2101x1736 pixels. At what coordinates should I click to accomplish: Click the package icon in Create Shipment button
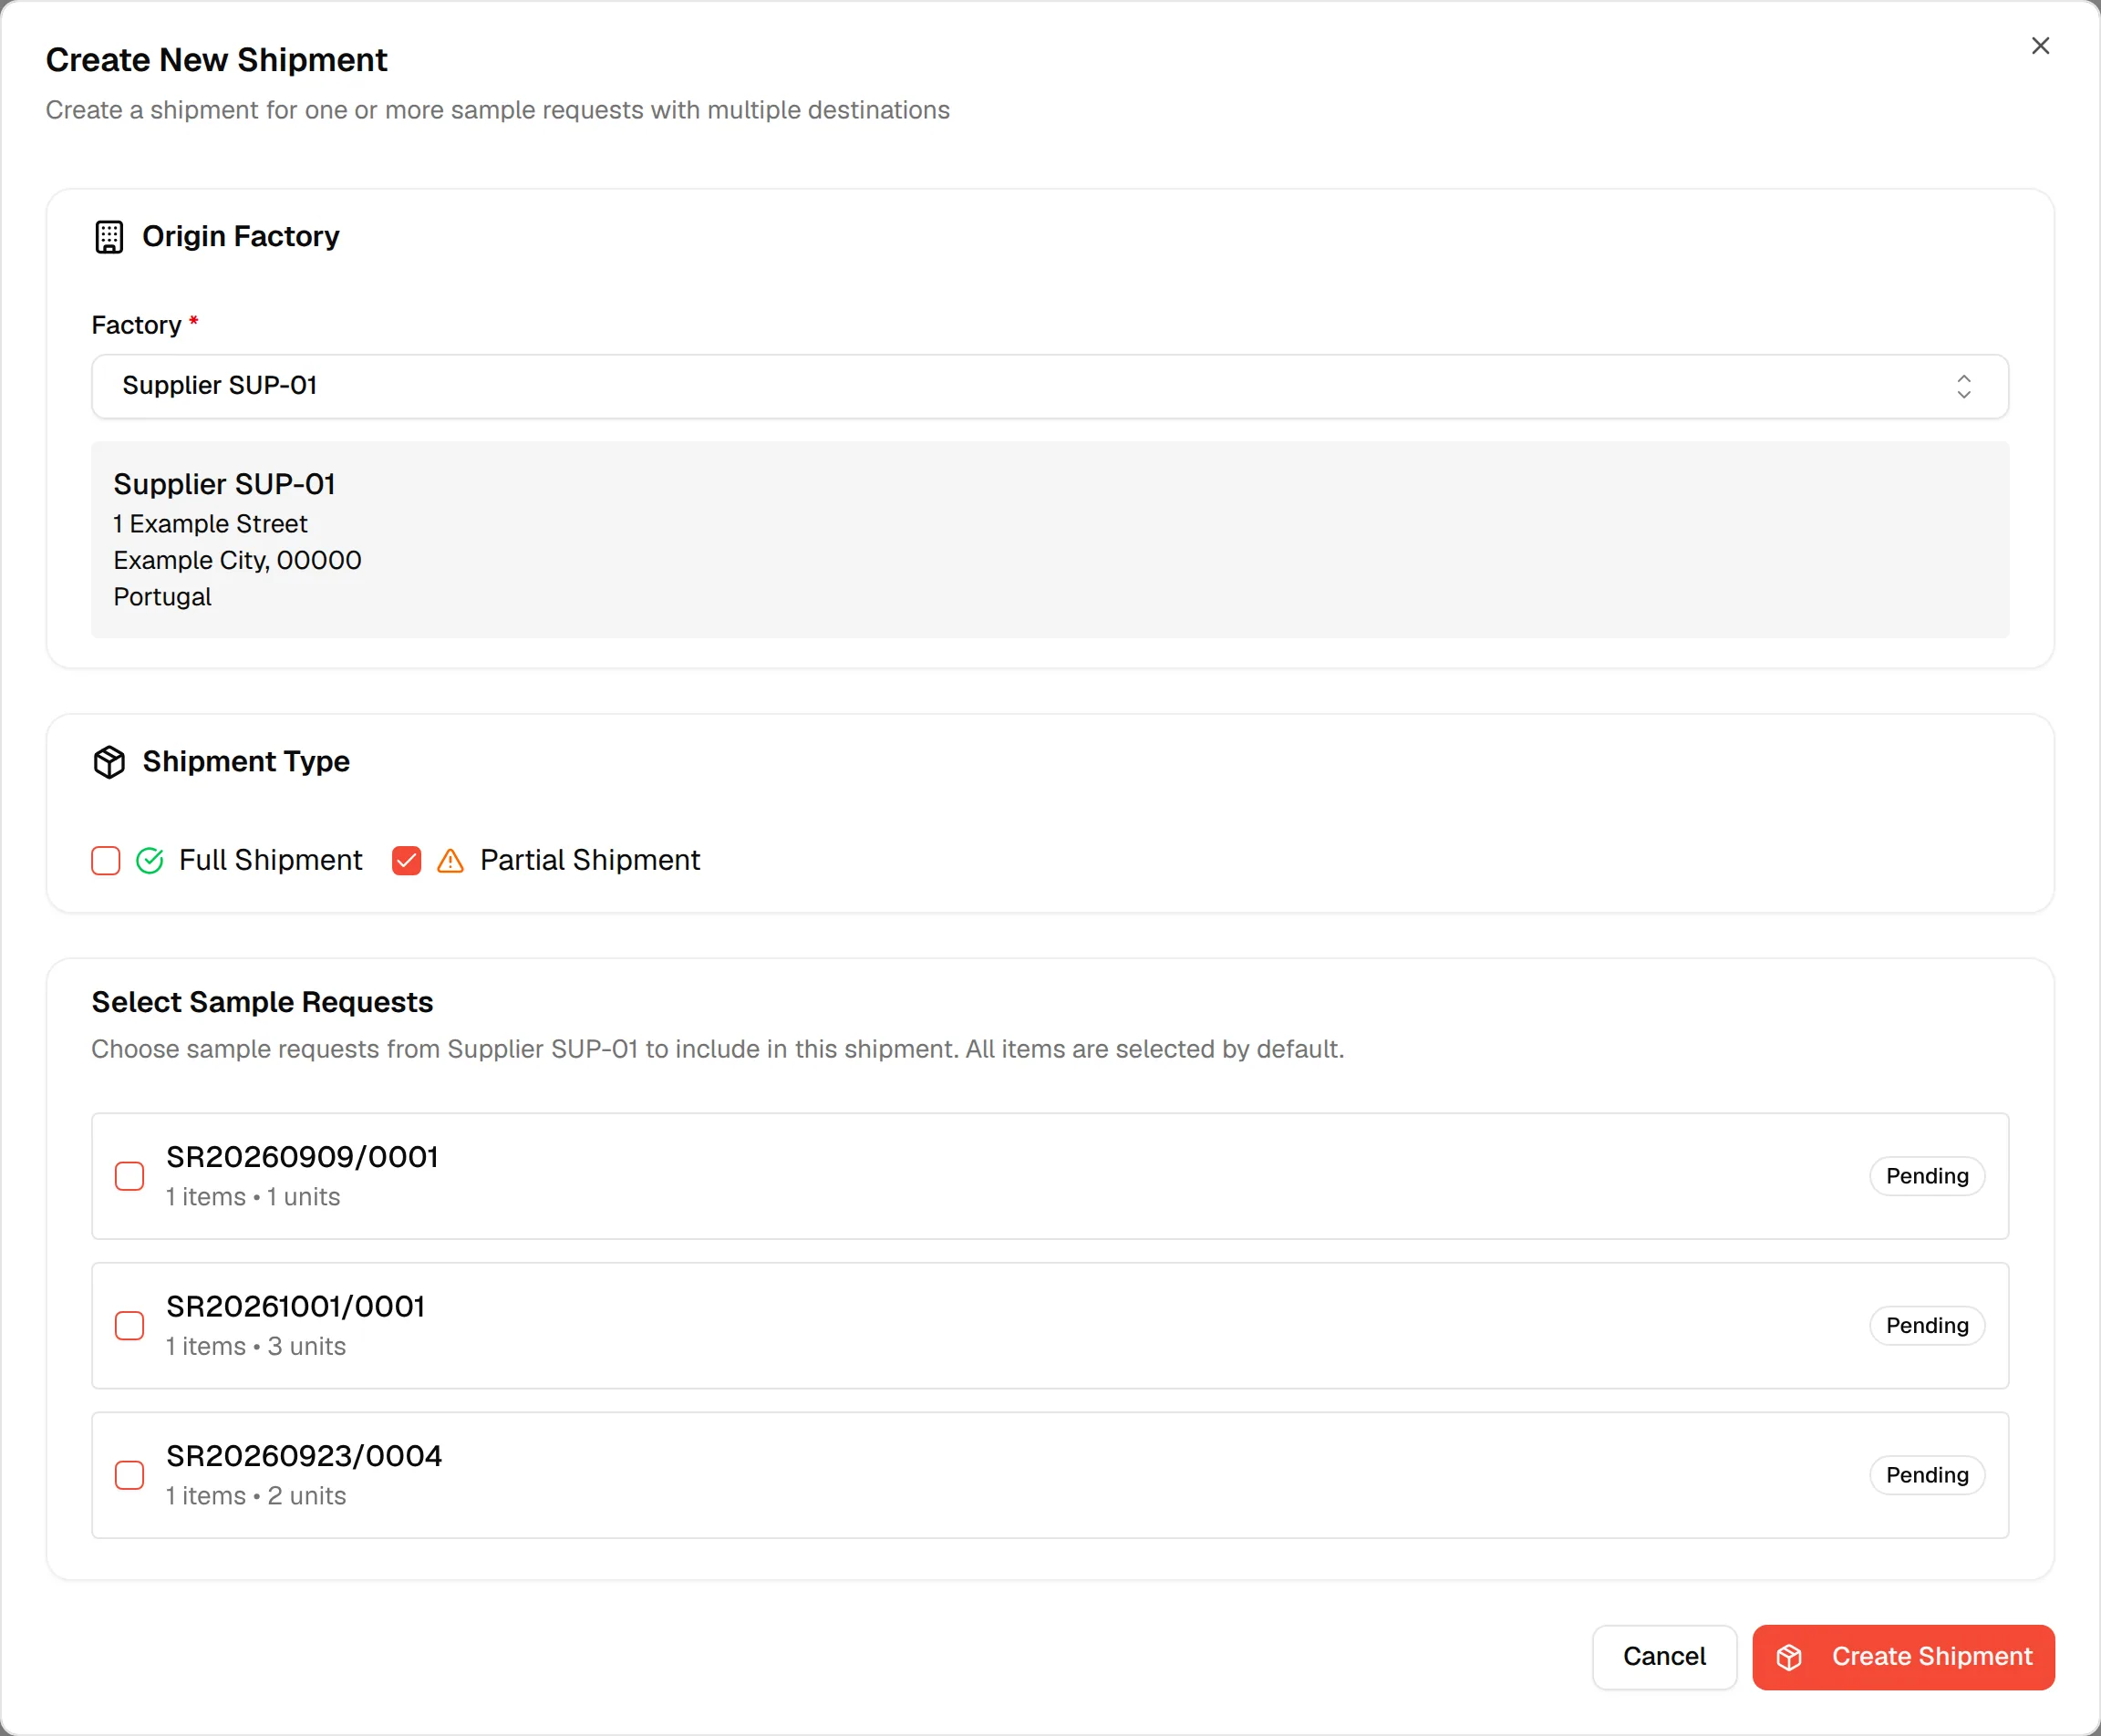[x=1789, y=1657]
